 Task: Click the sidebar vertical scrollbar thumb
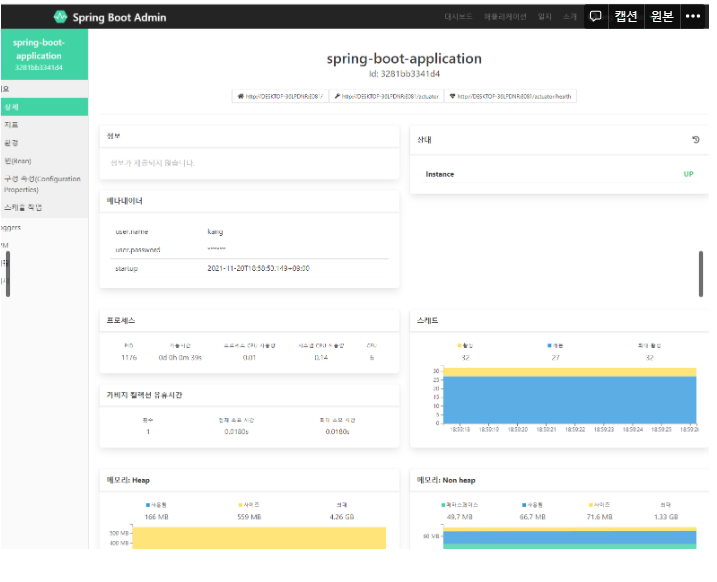pos(8,274)
